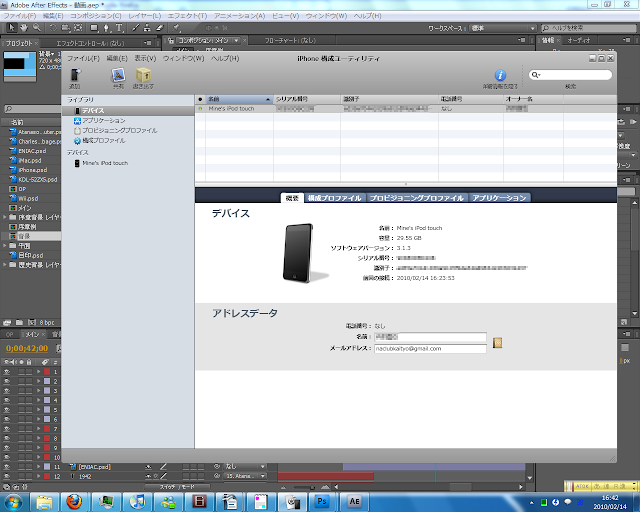This screenshot has height=512, width=640.
Task: Click the address book icon beside name field
Action: coord(497,343)
